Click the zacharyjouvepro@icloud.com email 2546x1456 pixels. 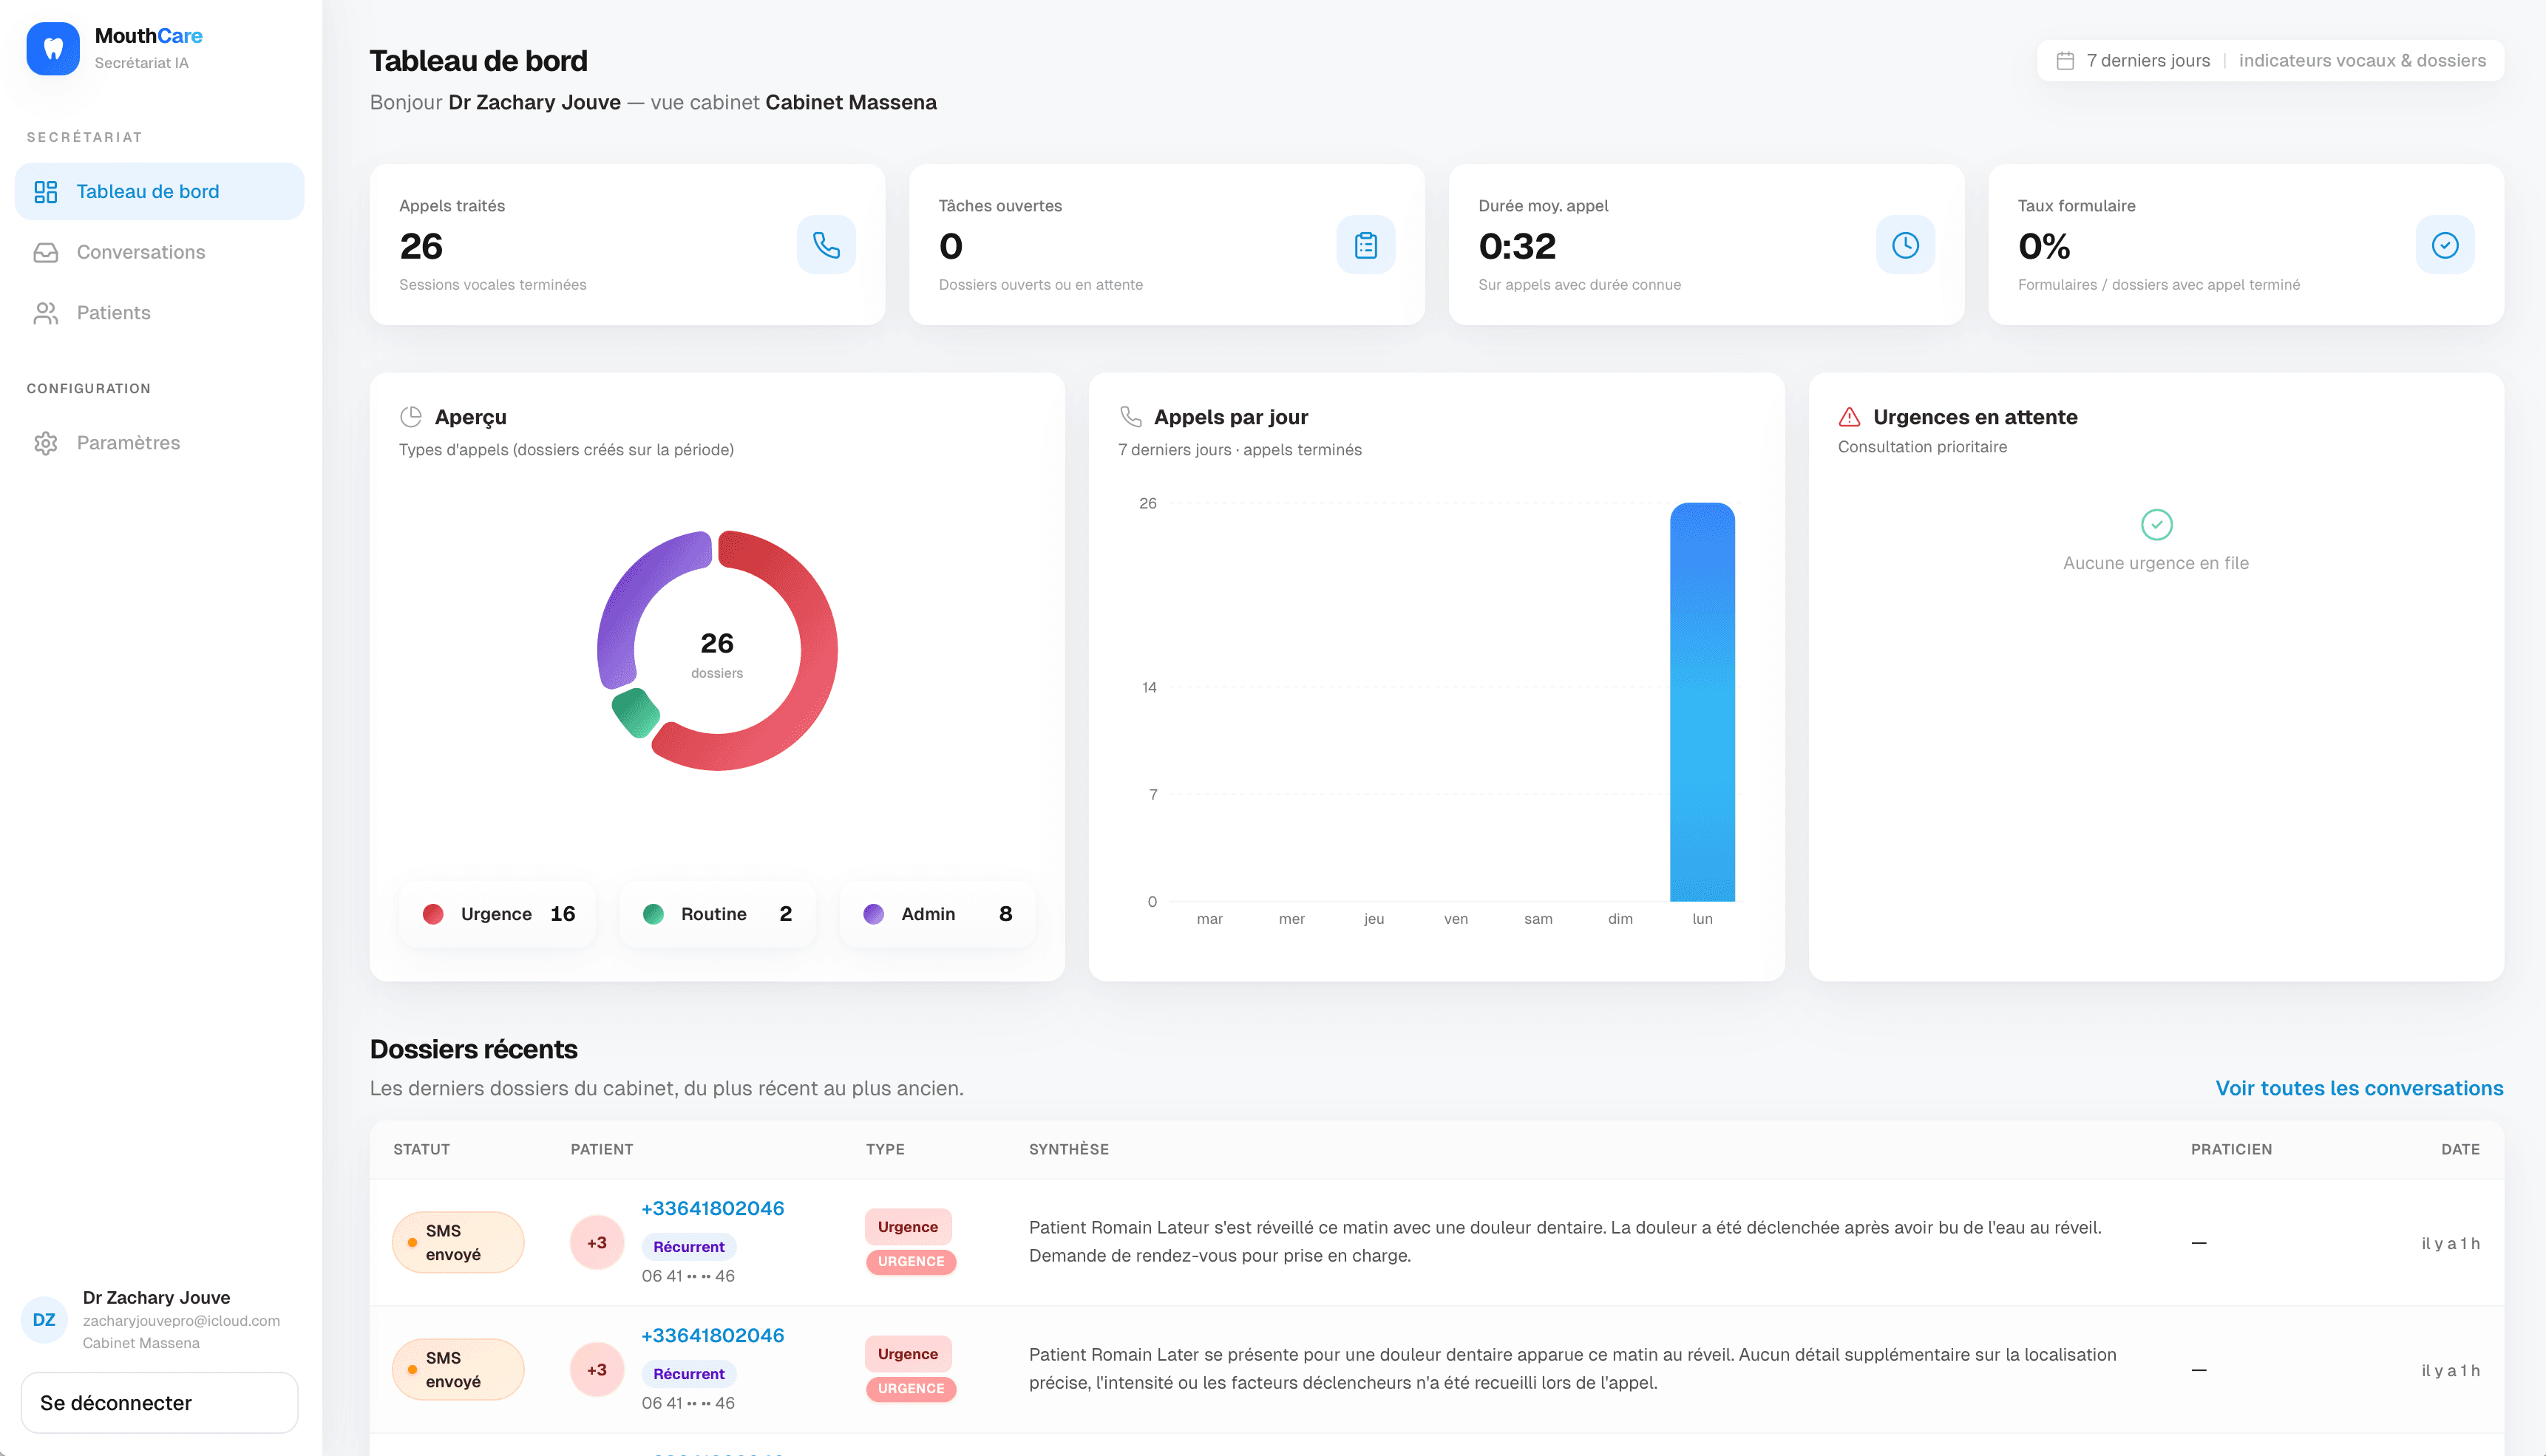pyautogui.click(x=181, y=1321)
